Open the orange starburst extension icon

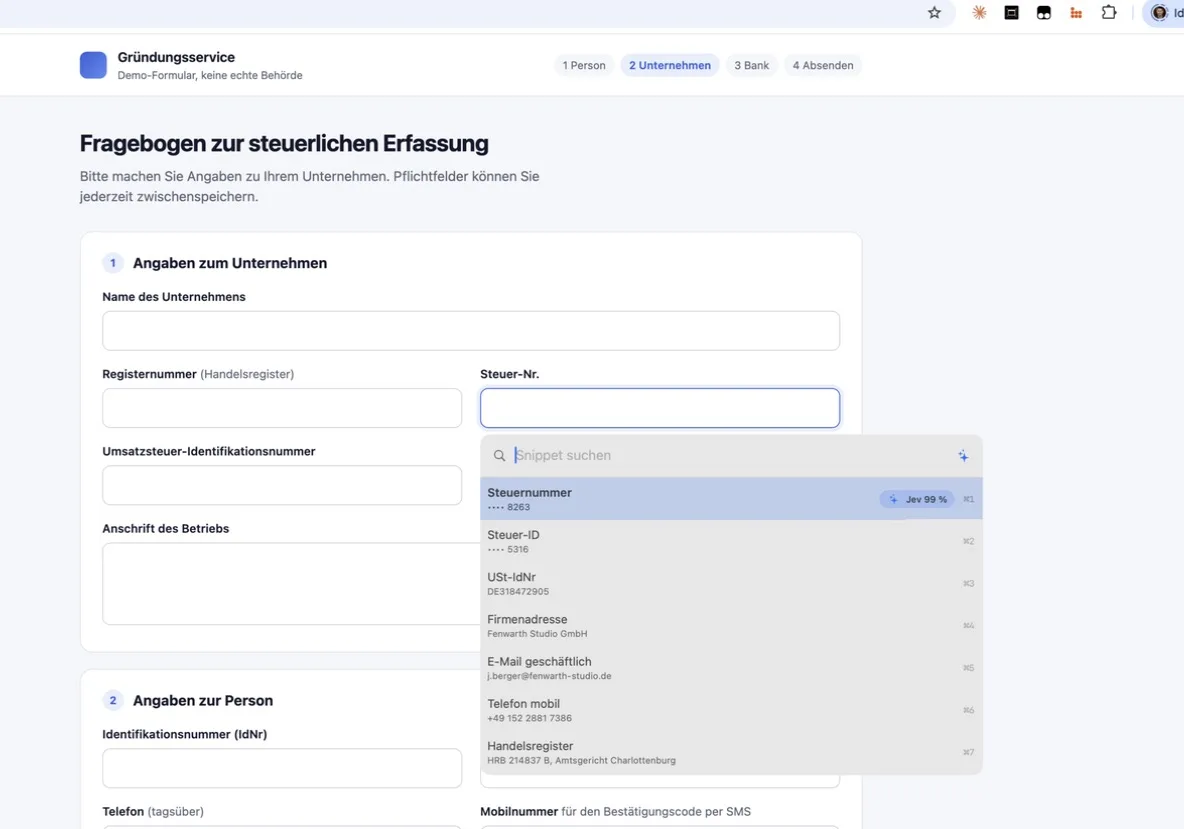point(979,12)
